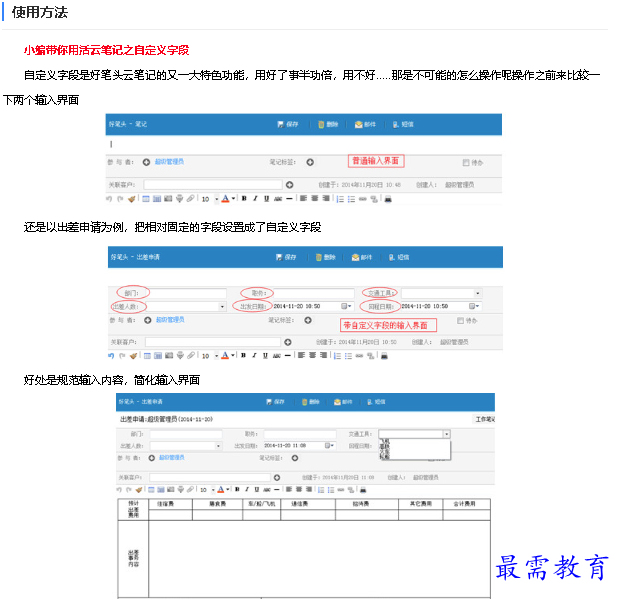This screenshot has height=599, width=617.
Task: Open 出发日期 picker in expense-table 出差申请 form
Action: (329, 446)
